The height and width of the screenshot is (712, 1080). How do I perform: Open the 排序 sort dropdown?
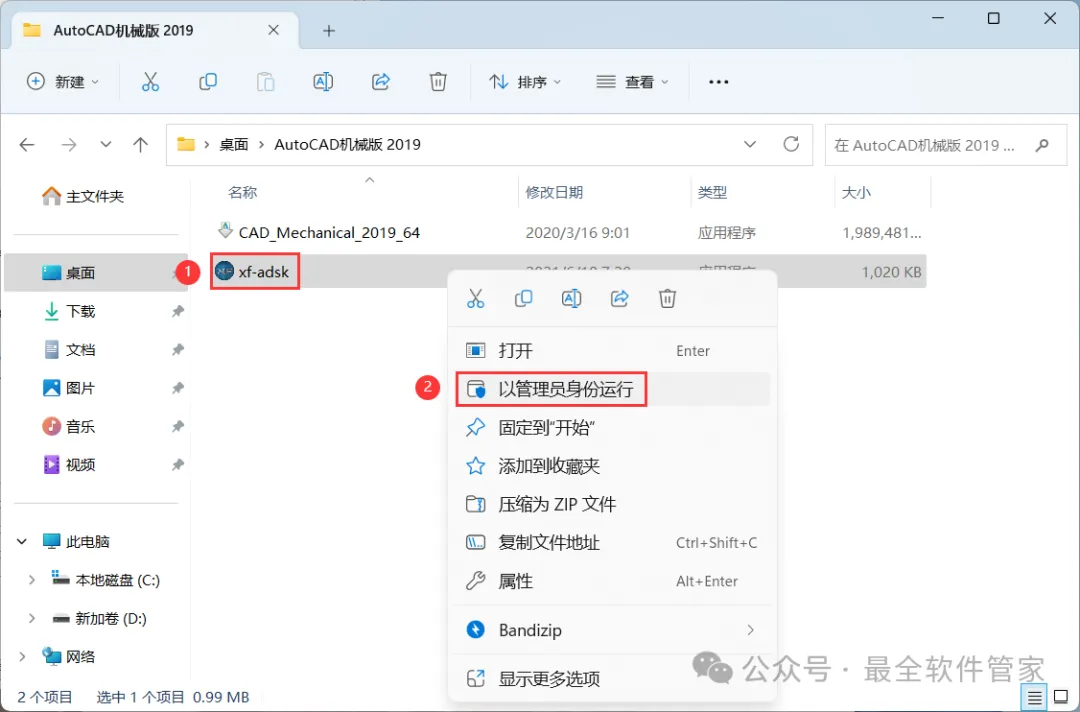coord(525,82)
